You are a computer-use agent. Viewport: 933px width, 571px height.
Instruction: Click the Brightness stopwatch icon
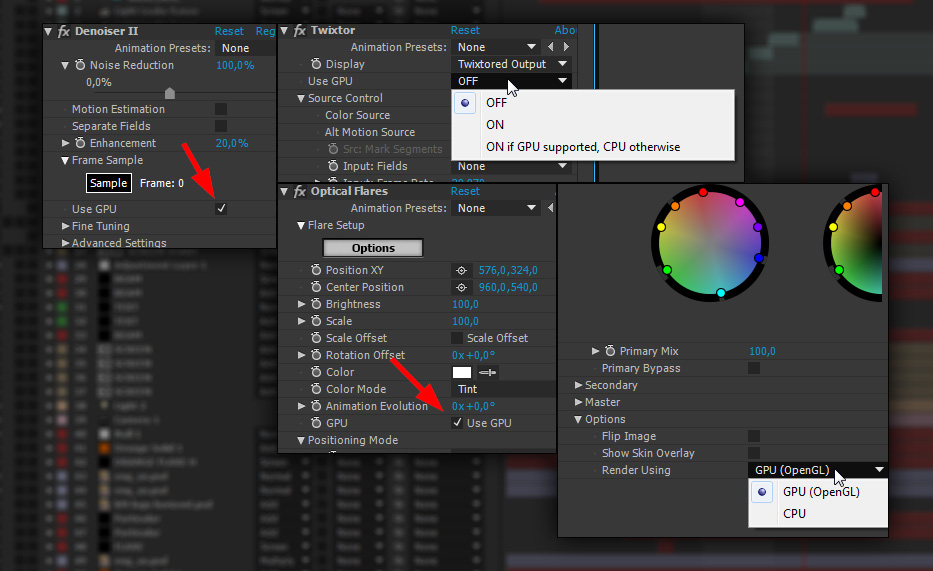[x=316, y=304]
